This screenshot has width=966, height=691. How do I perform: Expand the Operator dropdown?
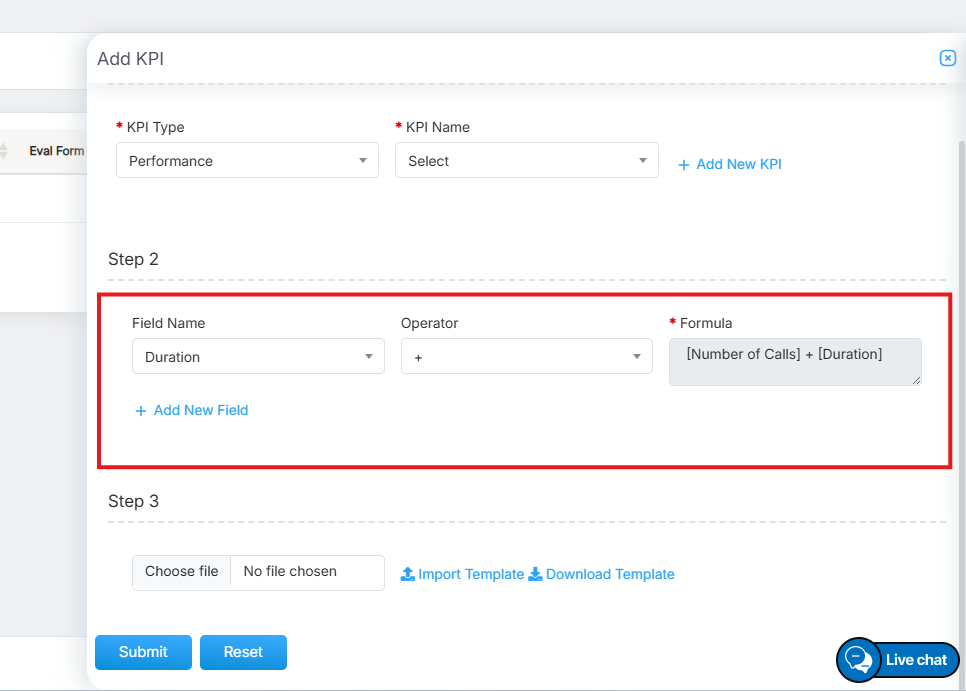pyautogui.click(x=526, y=357)
